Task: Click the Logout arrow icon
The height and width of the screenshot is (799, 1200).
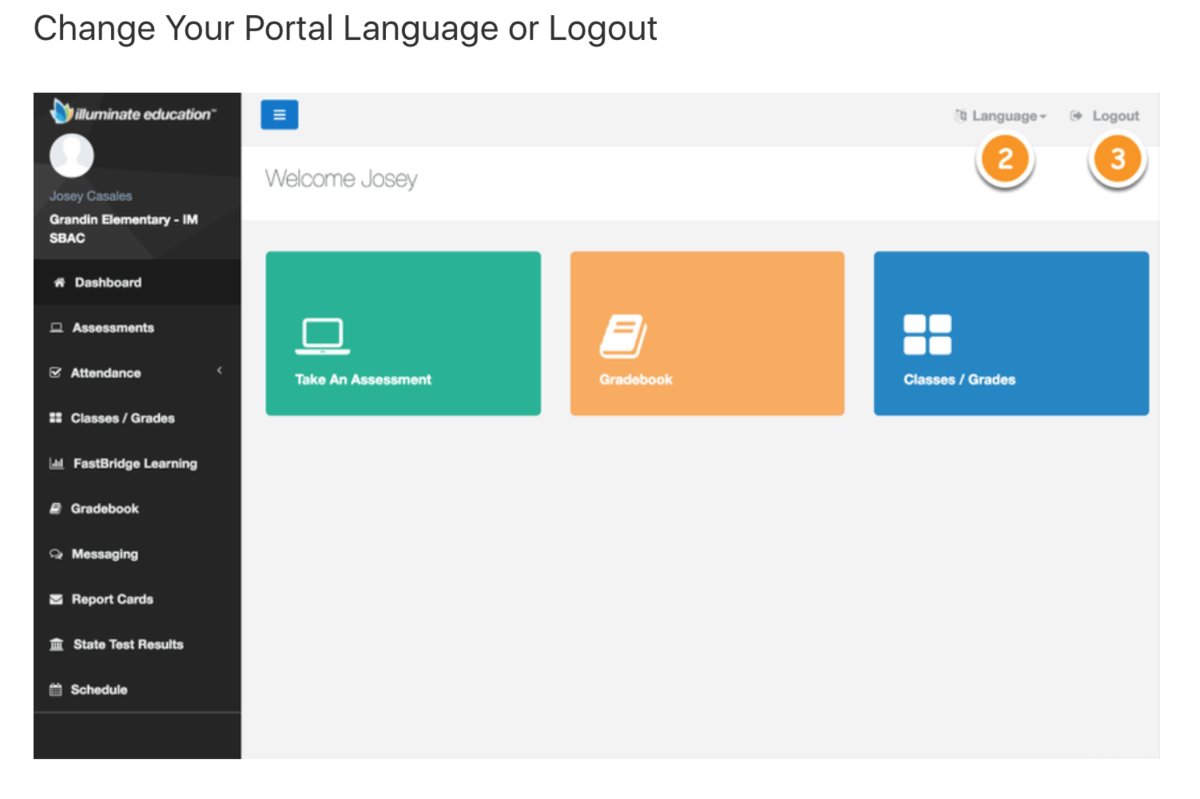Action: pos(1076,116)
